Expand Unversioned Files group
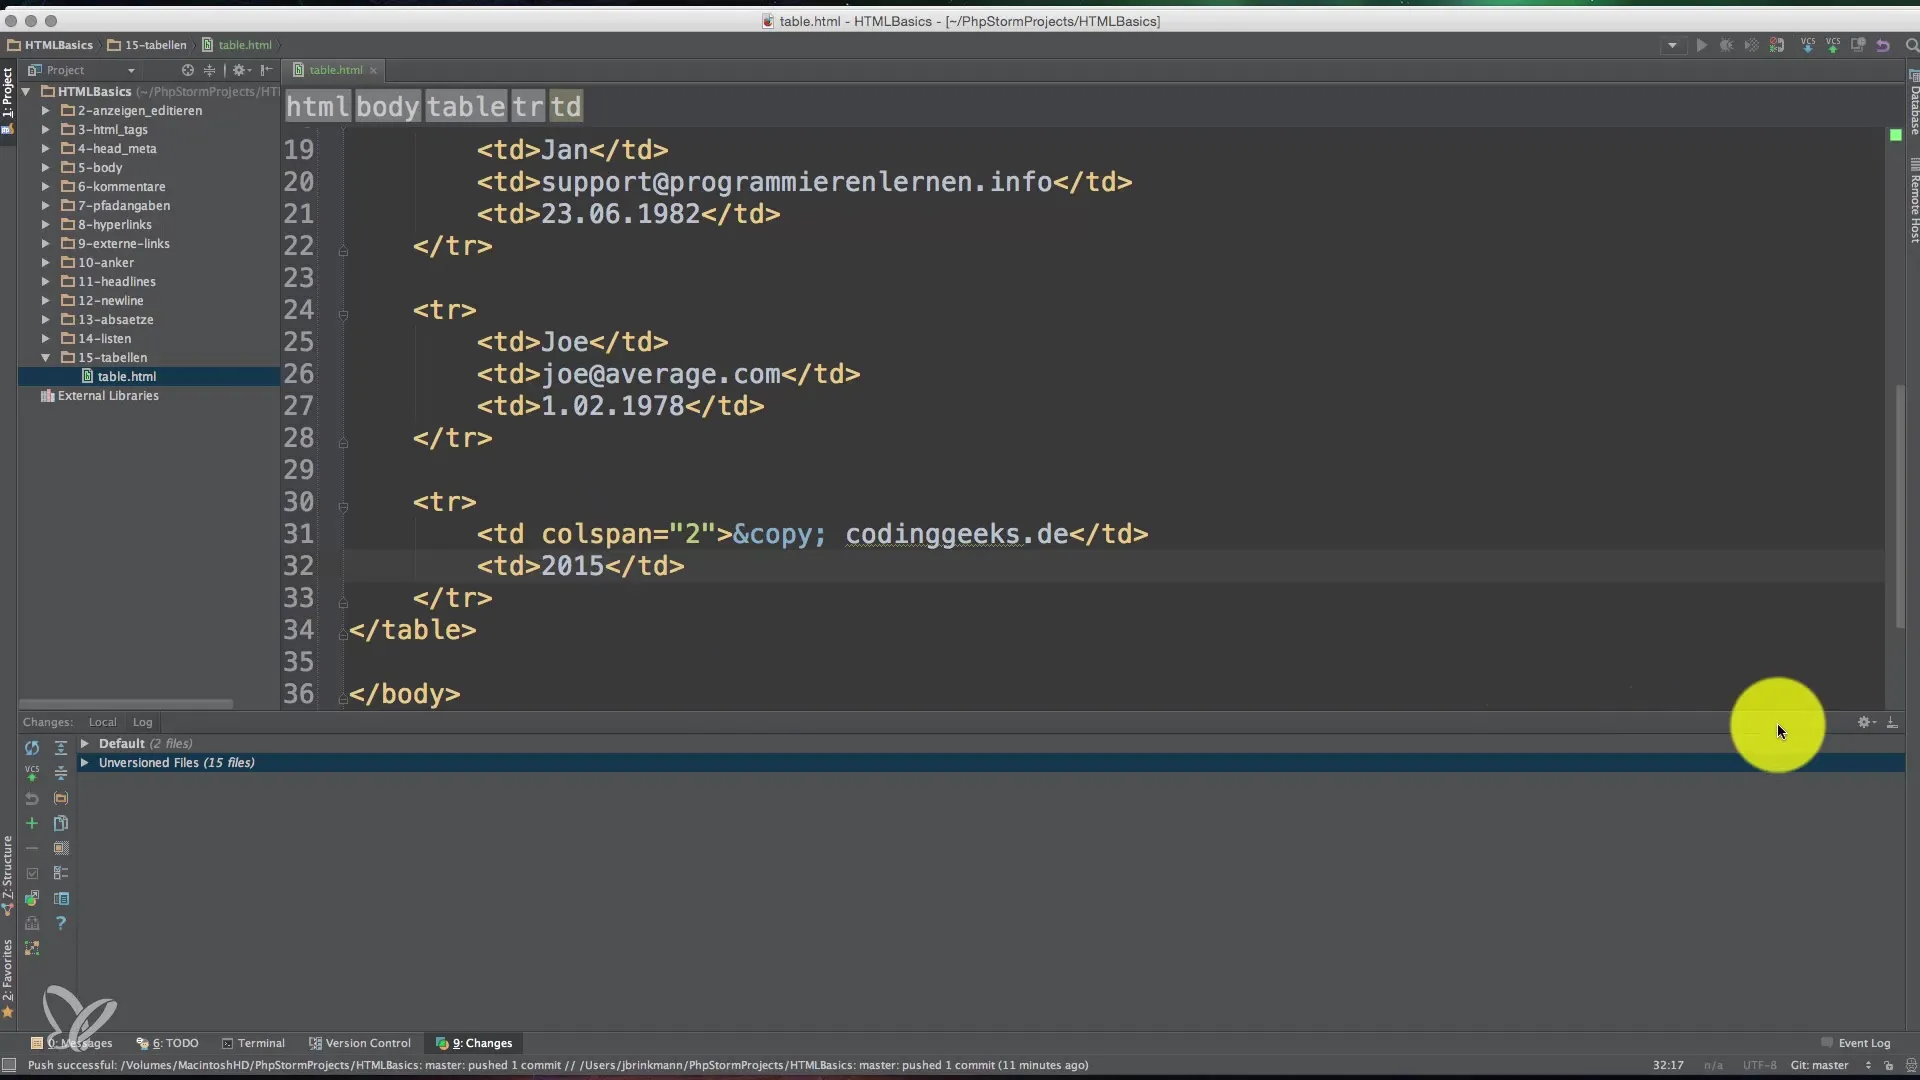The image size is (1920, 1080). tap(85, 762)
